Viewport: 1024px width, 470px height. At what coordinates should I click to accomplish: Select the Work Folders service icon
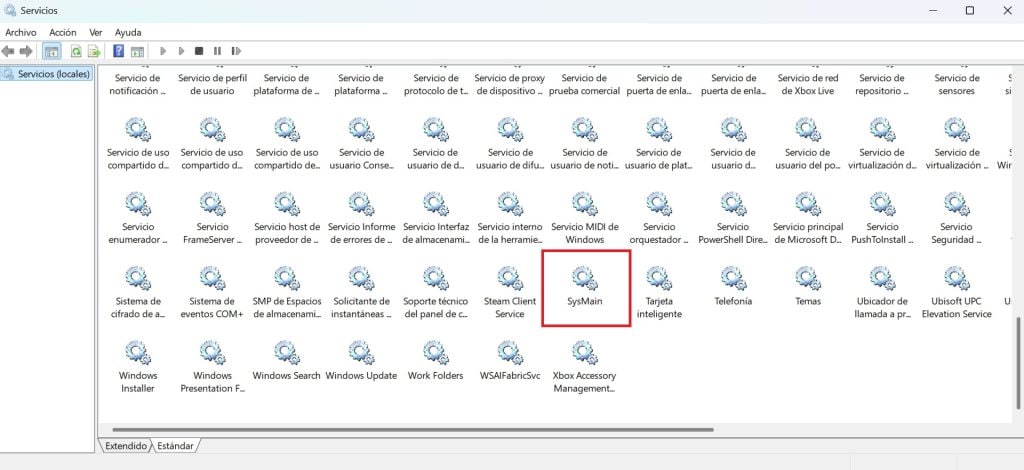coord(436,353)
